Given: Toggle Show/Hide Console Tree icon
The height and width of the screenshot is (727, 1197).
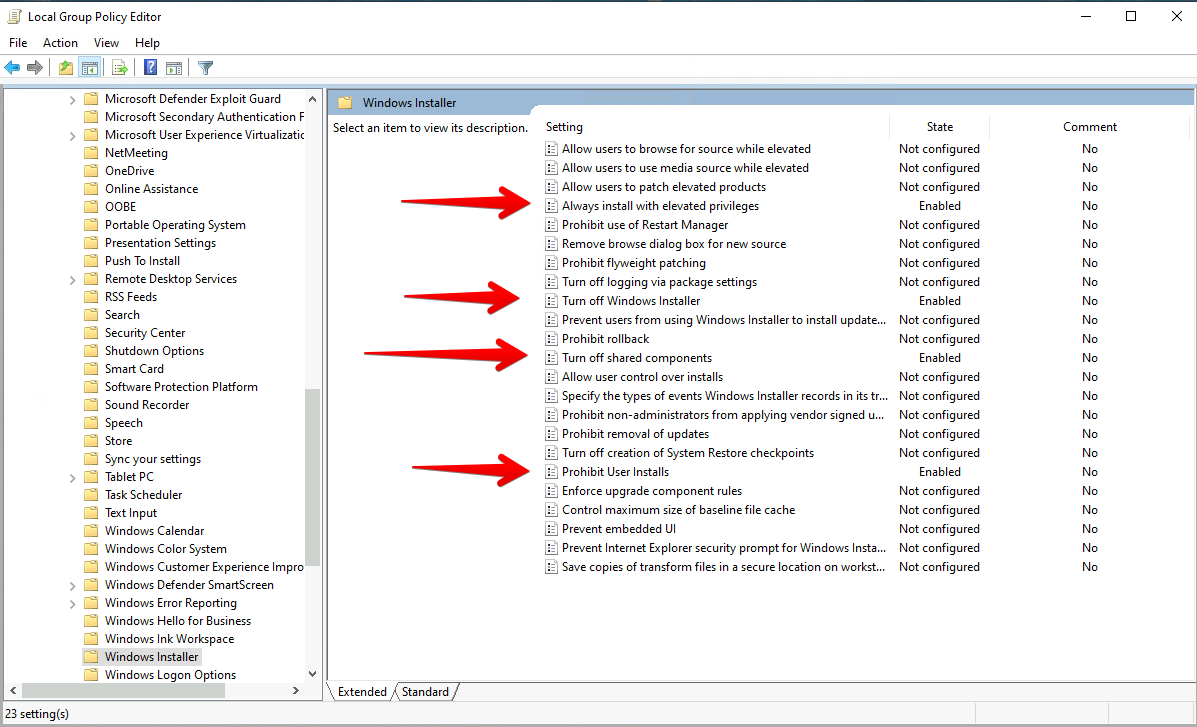Looking at the screenshot, I should pos(90,68).
